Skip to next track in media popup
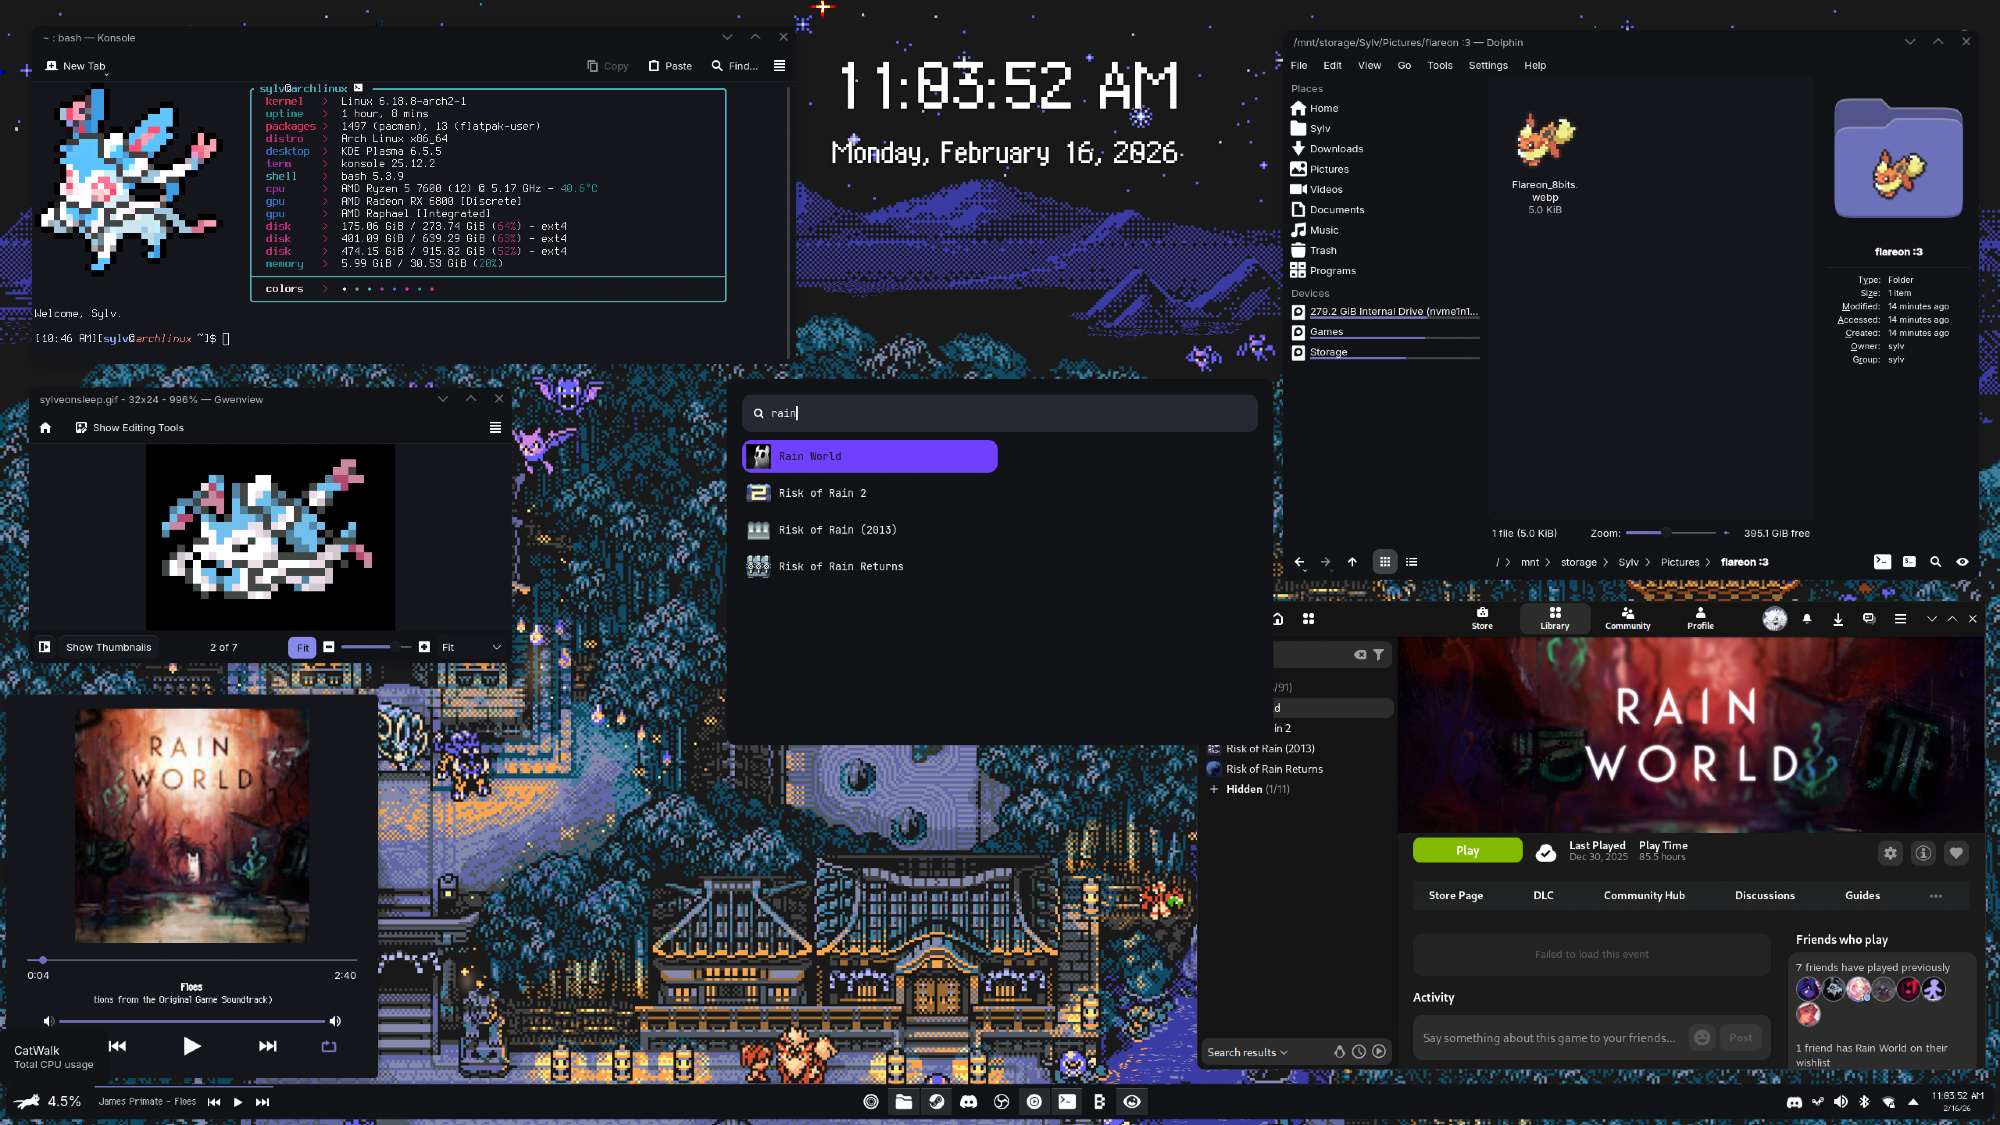Screen dimensions: 2000x1125 pos(267,1046)
